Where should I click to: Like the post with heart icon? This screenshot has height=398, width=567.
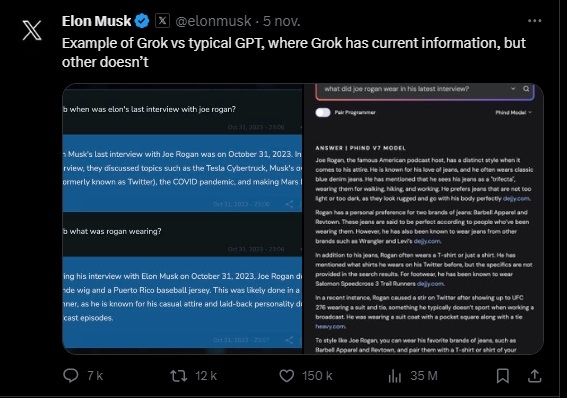tap(287, 376)
